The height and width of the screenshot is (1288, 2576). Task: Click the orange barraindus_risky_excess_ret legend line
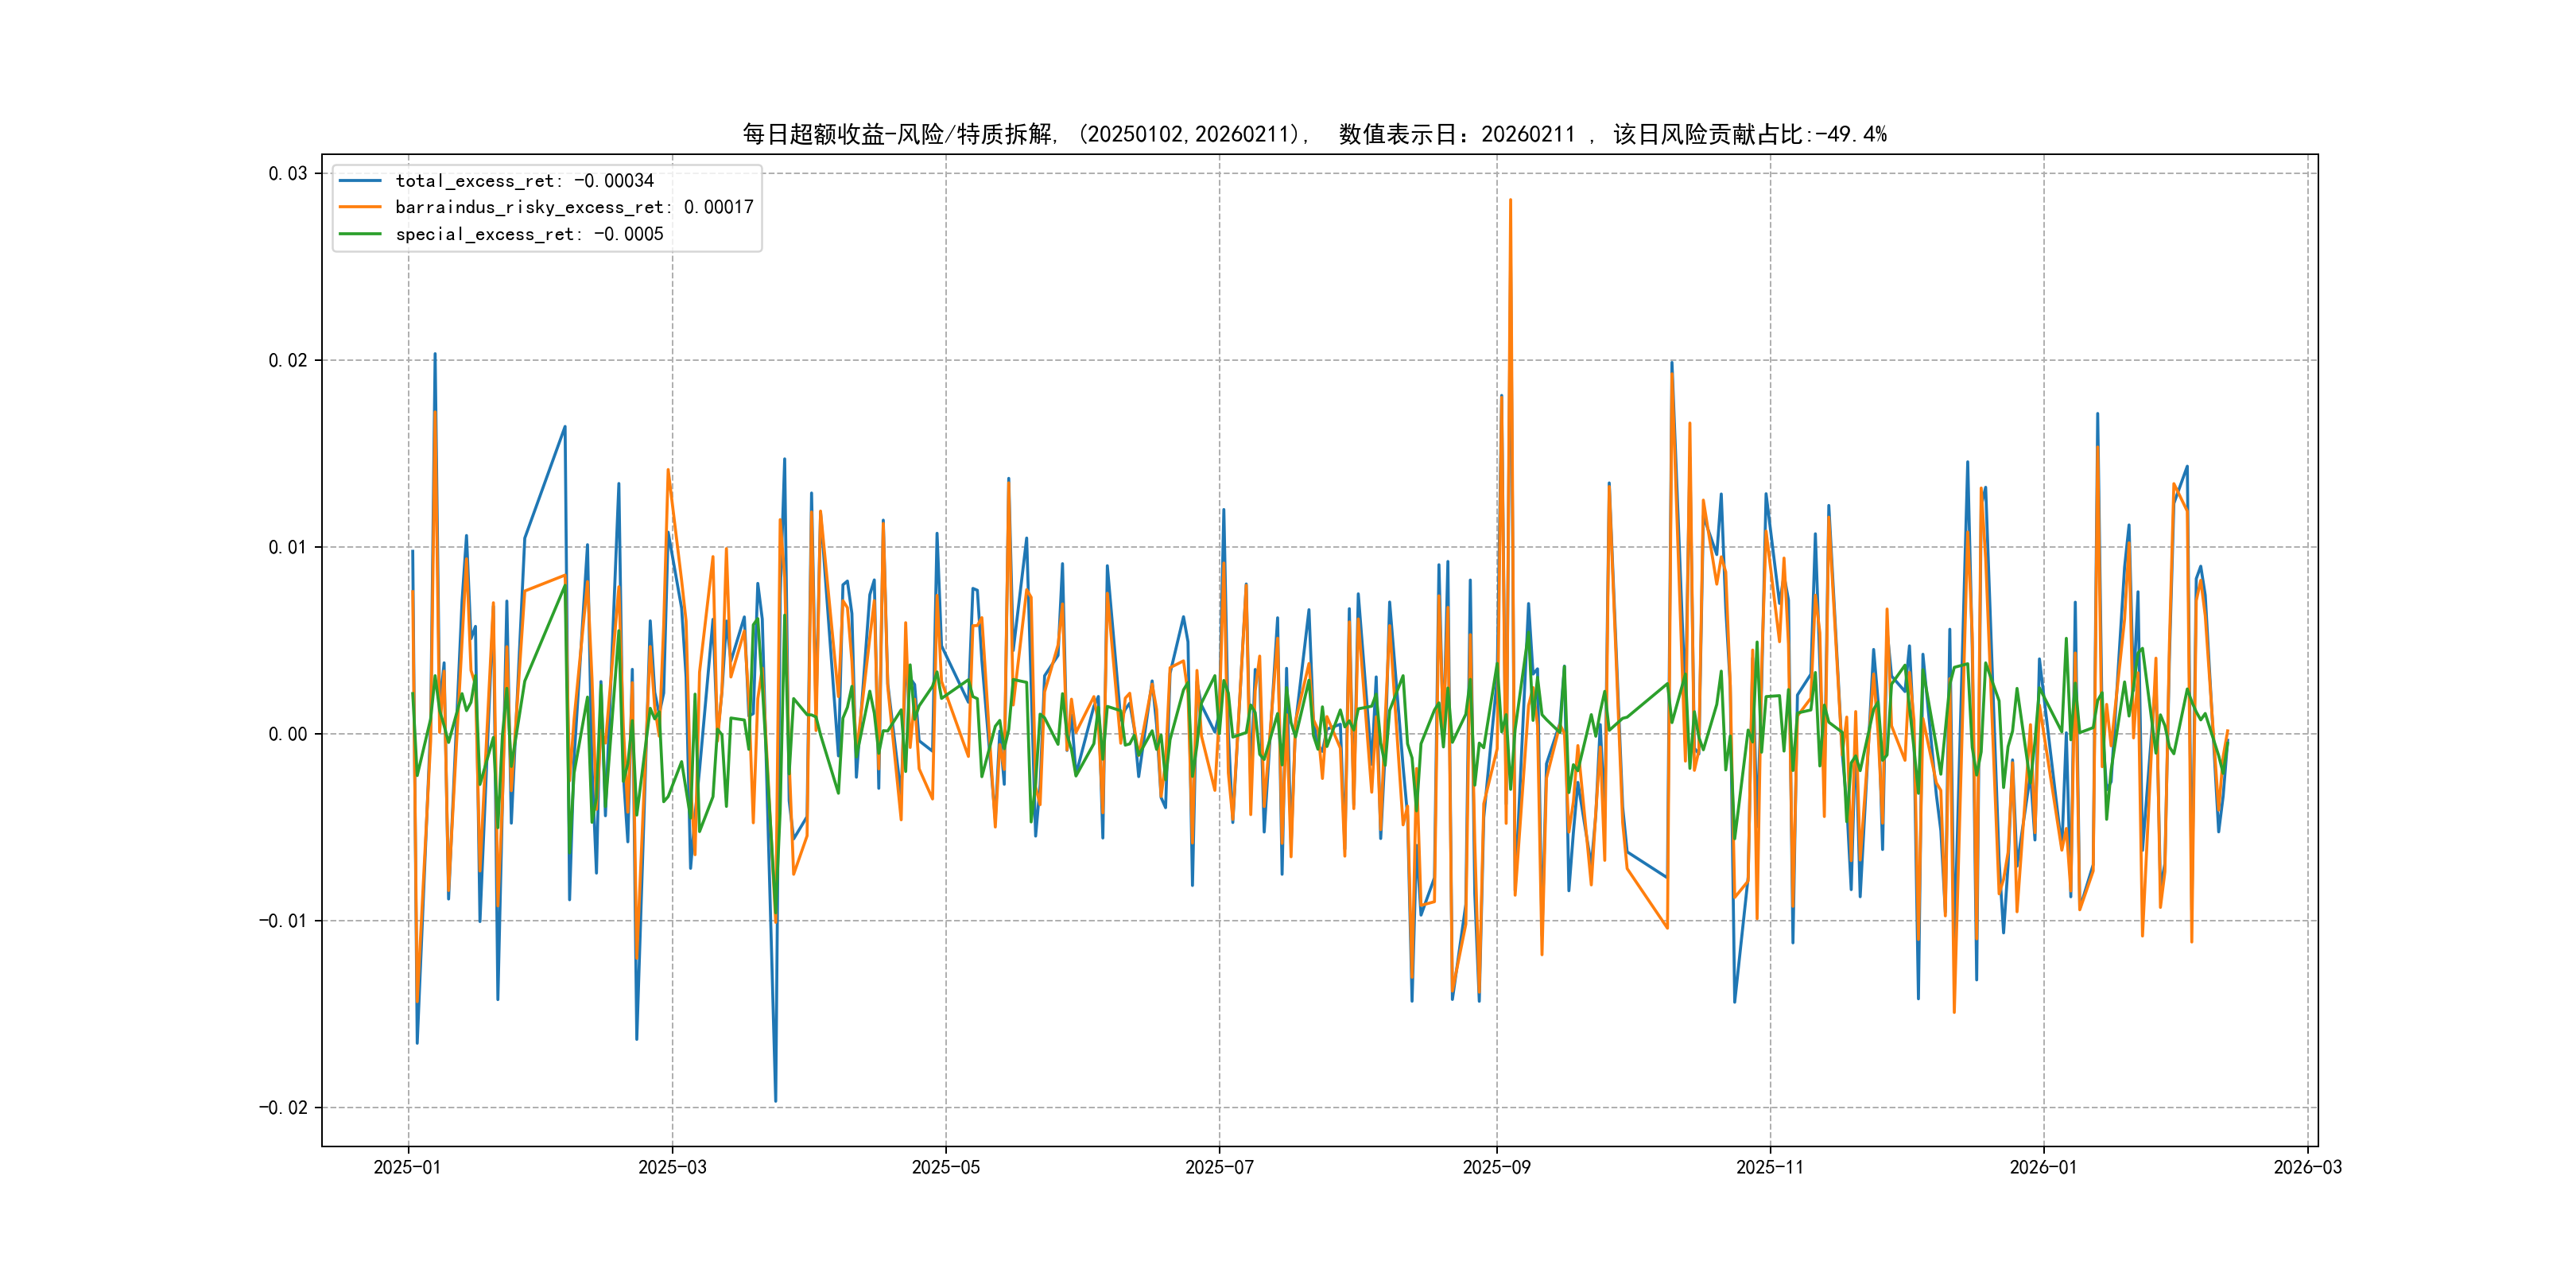(360, 207)
